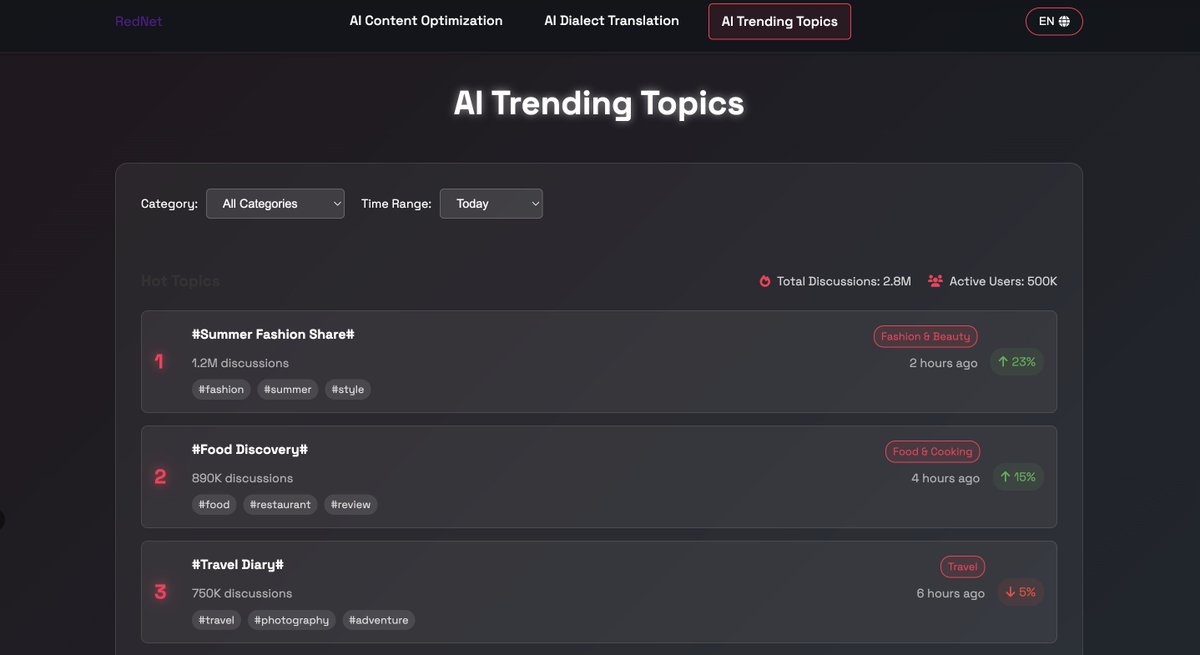
Task: Click the Fashion & Beauty category badge
Action: click(x=925, y=335)
